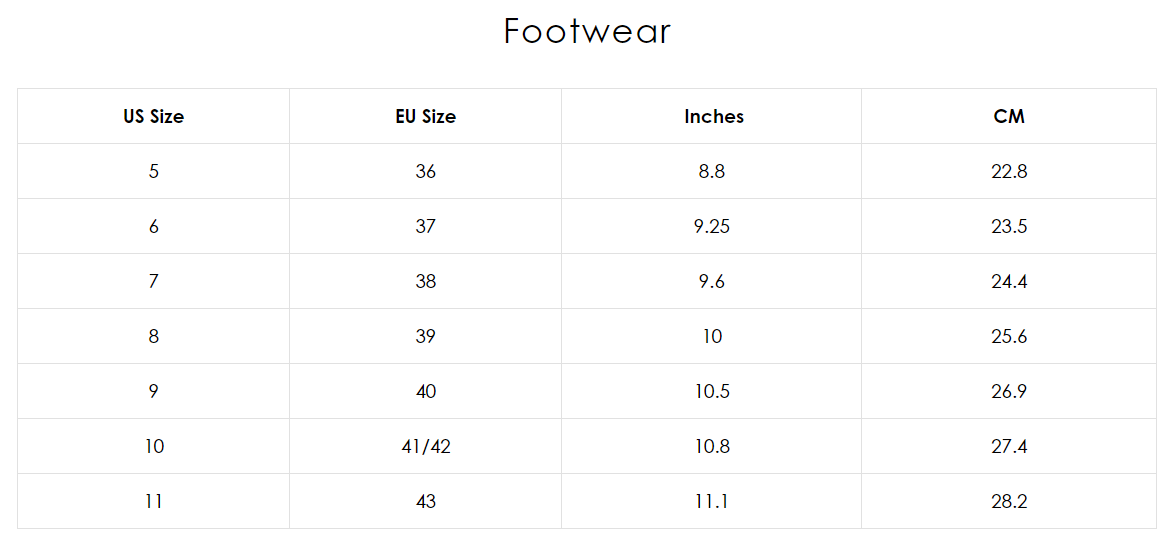Click EU size 36 cell
This screenshot has height=550, width=1174.
point(425,171)
